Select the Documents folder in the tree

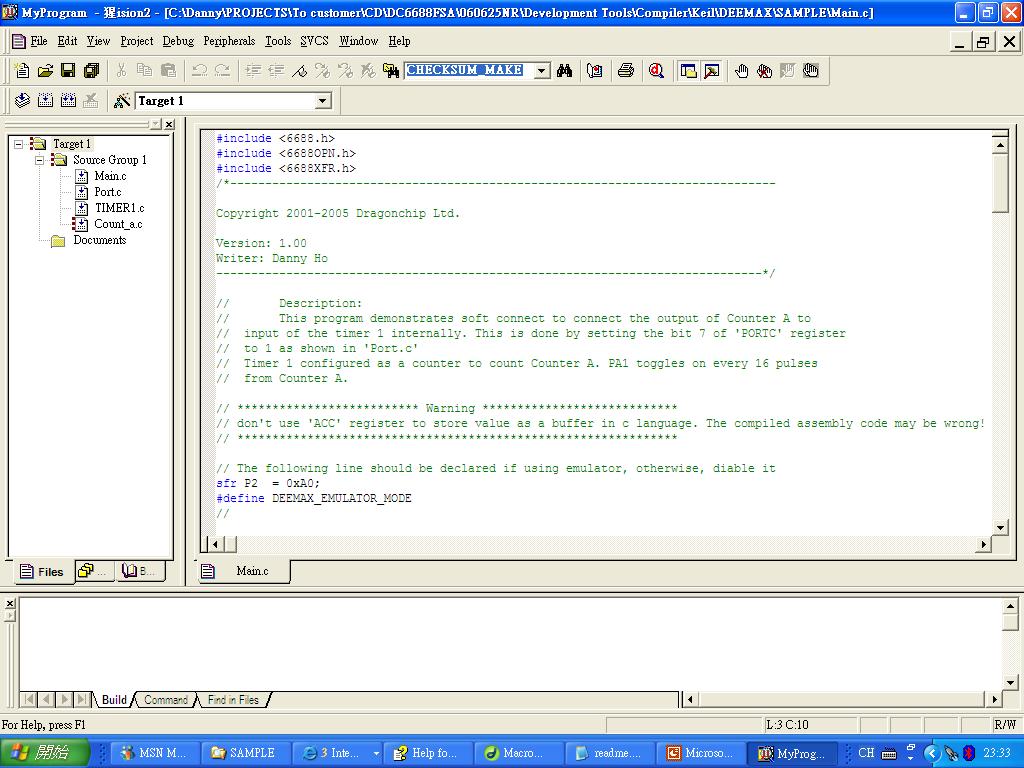click(x=99, y=240)
